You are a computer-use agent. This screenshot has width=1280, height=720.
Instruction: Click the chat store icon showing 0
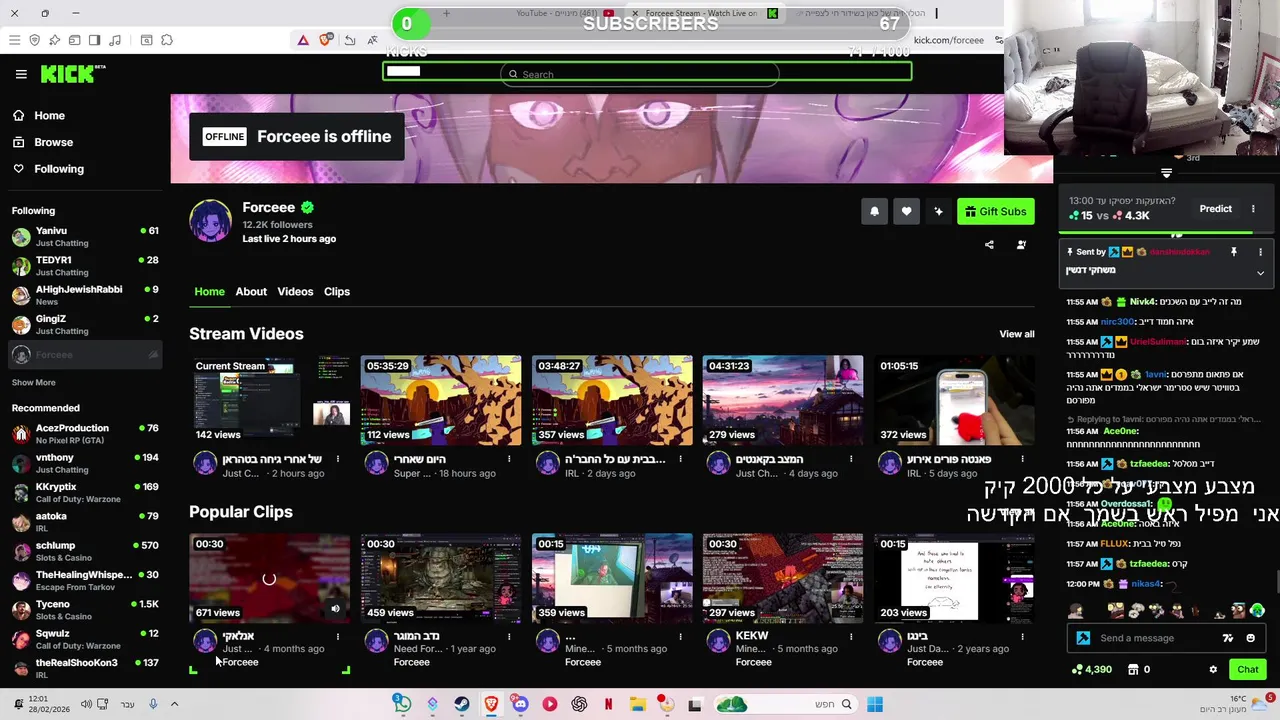pos(1133,670)
